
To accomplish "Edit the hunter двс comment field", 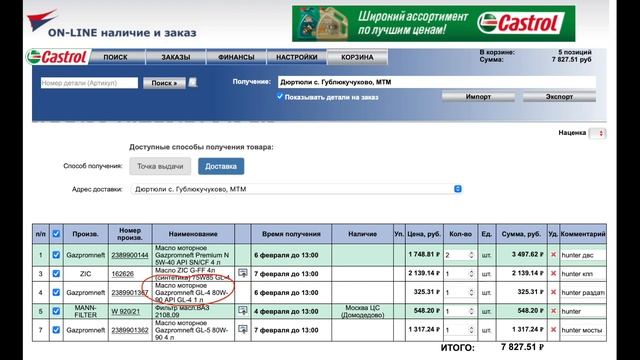I will [x=583, y=255].
